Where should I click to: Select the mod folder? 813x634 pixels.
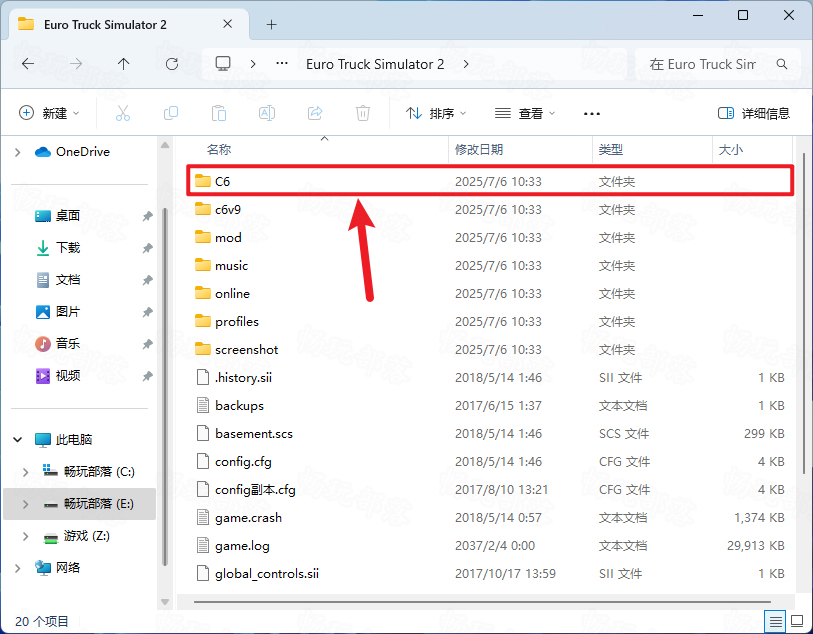pos(490,237)
